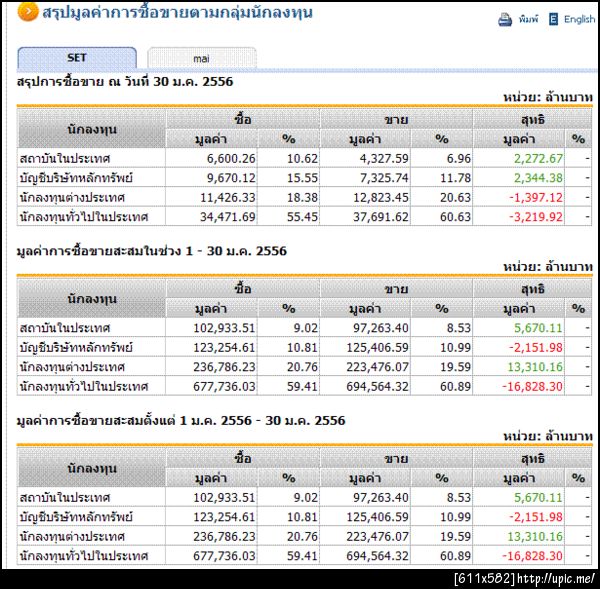Click the ซื้อ header in first table
This screenshot has width=600, height=589.
[x=243, y=119]
